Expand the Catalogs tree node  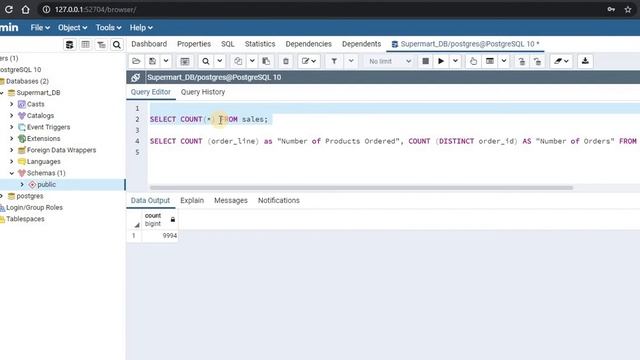[x=11, y=116]
